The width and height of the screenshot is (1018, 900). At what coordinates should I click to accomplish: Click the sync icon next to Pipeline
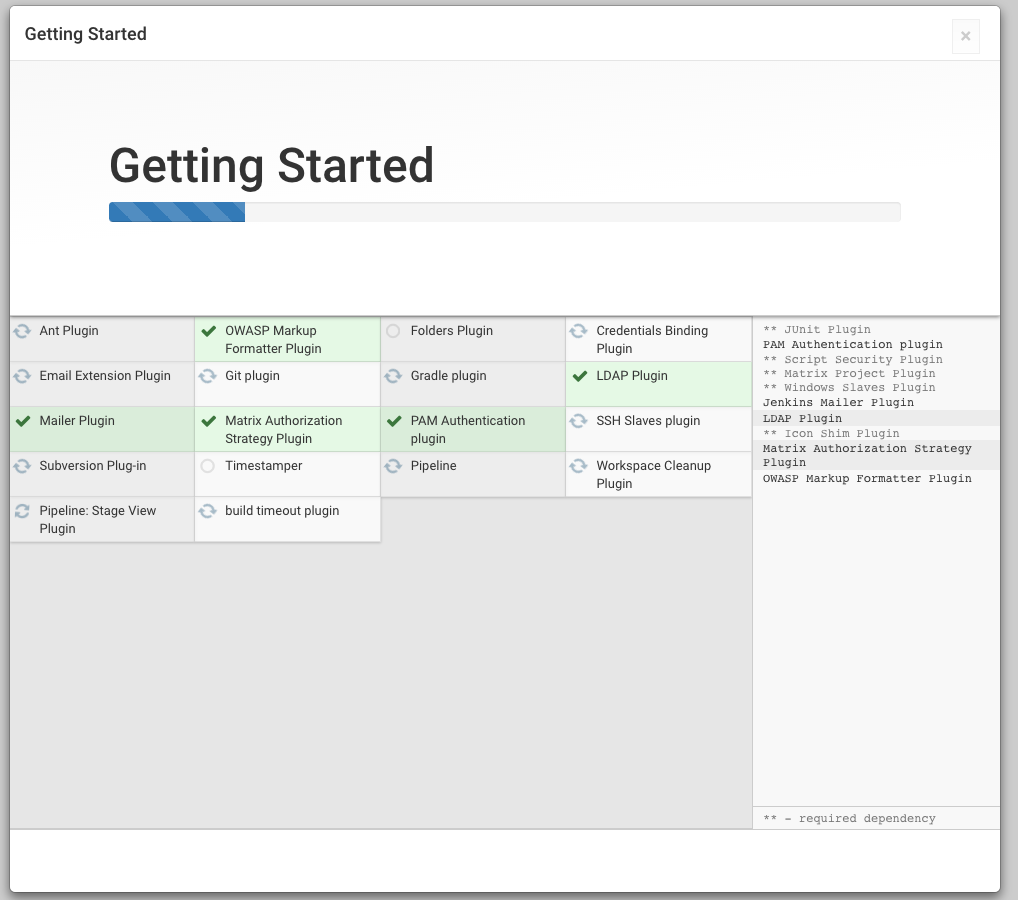(x=393, y=466)
